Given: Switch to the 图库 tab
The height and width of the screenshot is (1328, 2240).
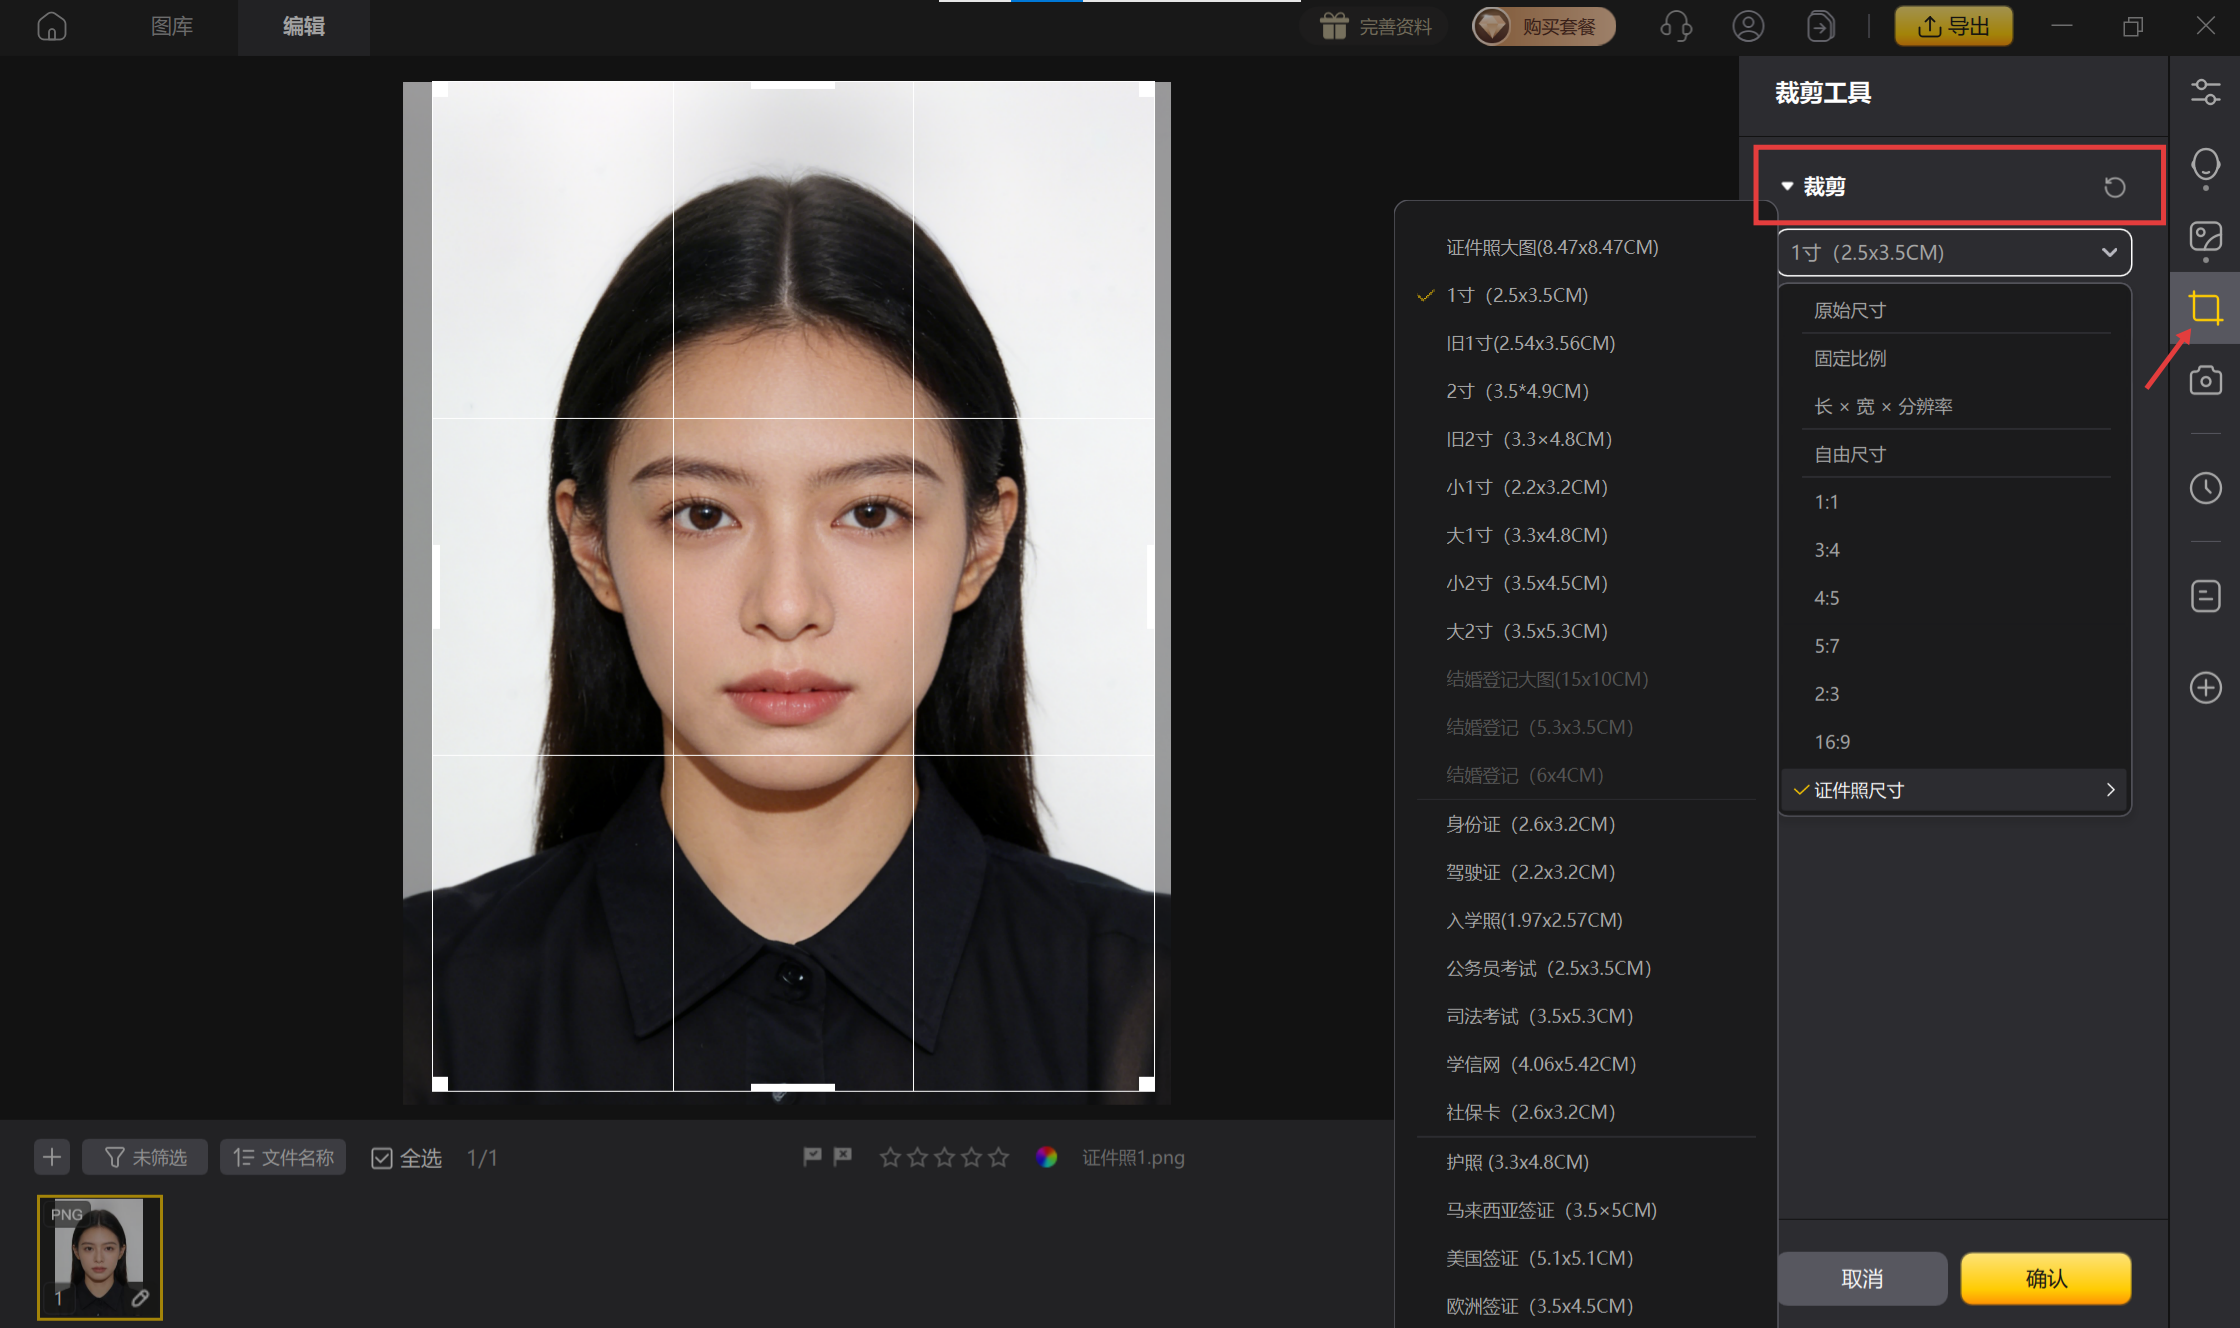Looking at the screenshot, I should [172, 27].
